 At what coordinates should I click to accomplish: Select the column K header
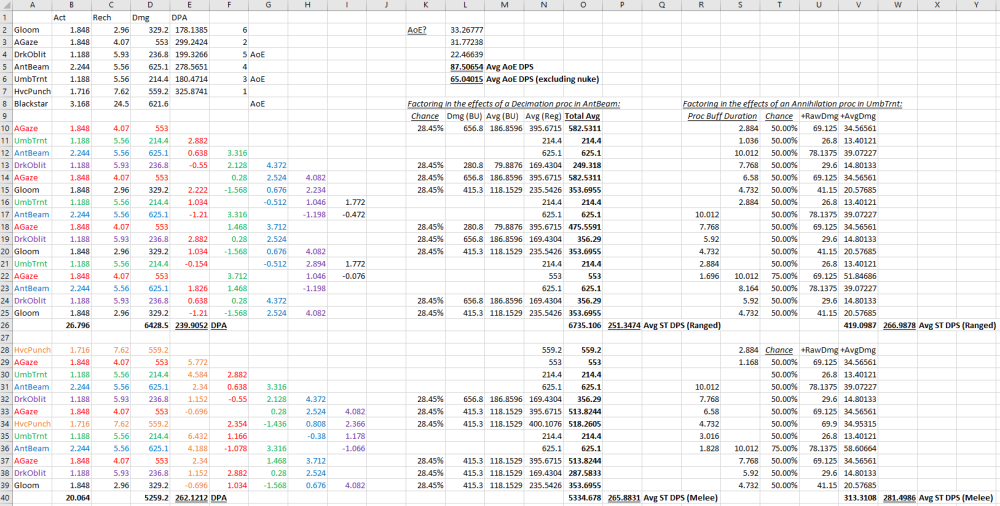click(x=428, y=5)
